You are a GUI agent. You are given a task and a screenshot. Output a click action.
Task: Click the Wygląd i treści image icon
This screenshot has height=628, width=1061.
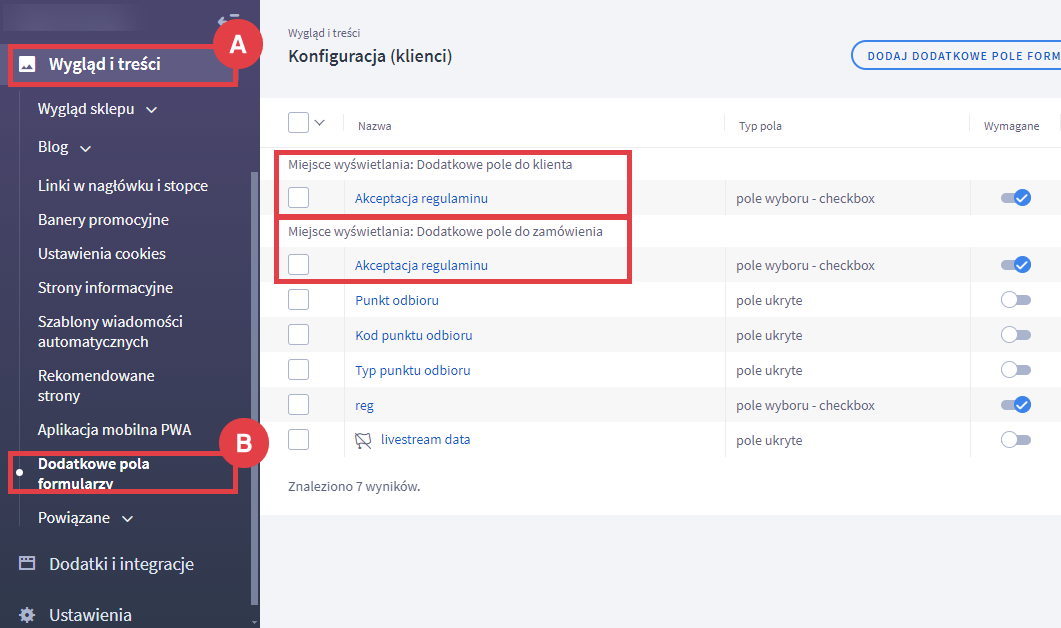[28, 66]
